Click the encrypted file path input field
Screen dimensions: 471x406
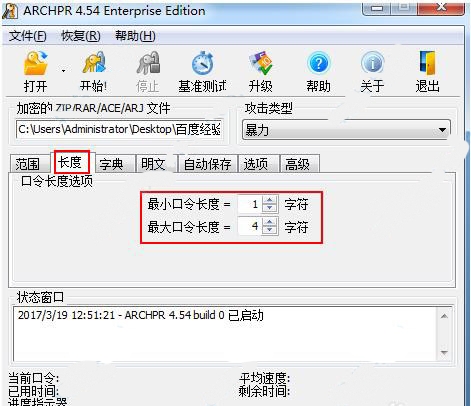(x=119, y=129)
